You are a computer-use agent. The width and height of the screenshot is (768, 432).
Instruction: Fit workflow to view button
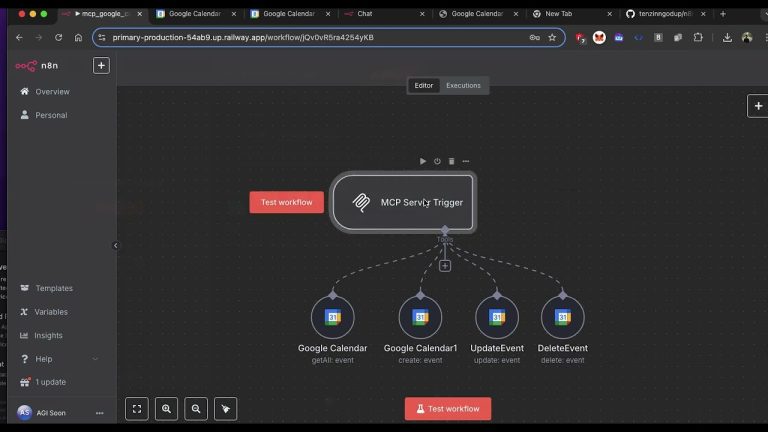tap(137, 408)
